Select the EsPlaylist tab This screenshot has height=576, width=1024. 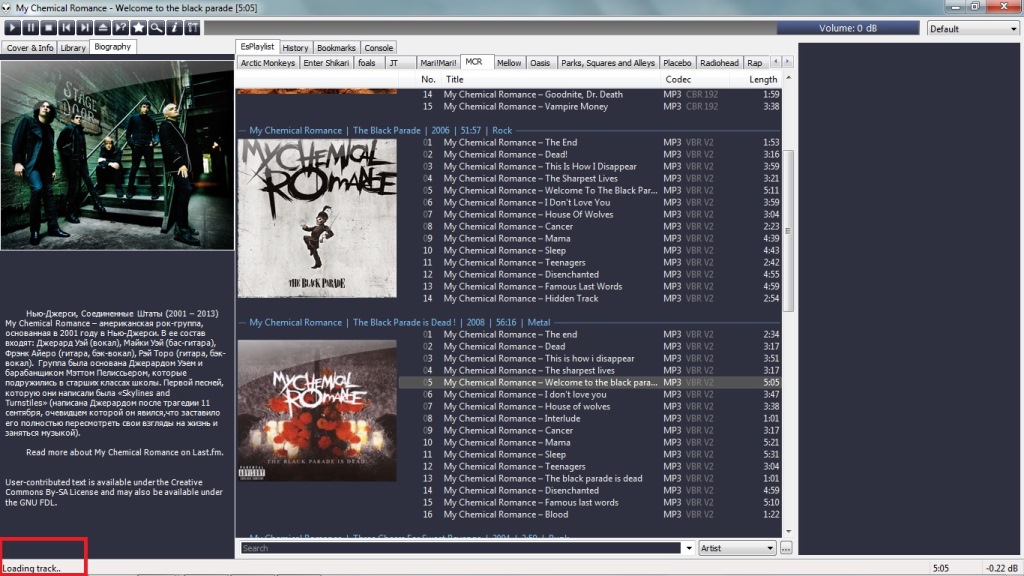[257, 47]
